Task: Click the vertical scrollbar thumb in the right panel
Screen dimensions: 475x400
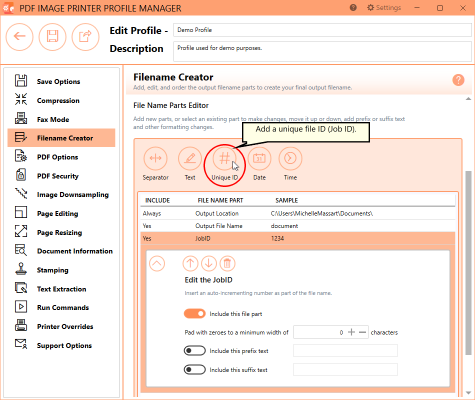Action: (x=468, y=263)
